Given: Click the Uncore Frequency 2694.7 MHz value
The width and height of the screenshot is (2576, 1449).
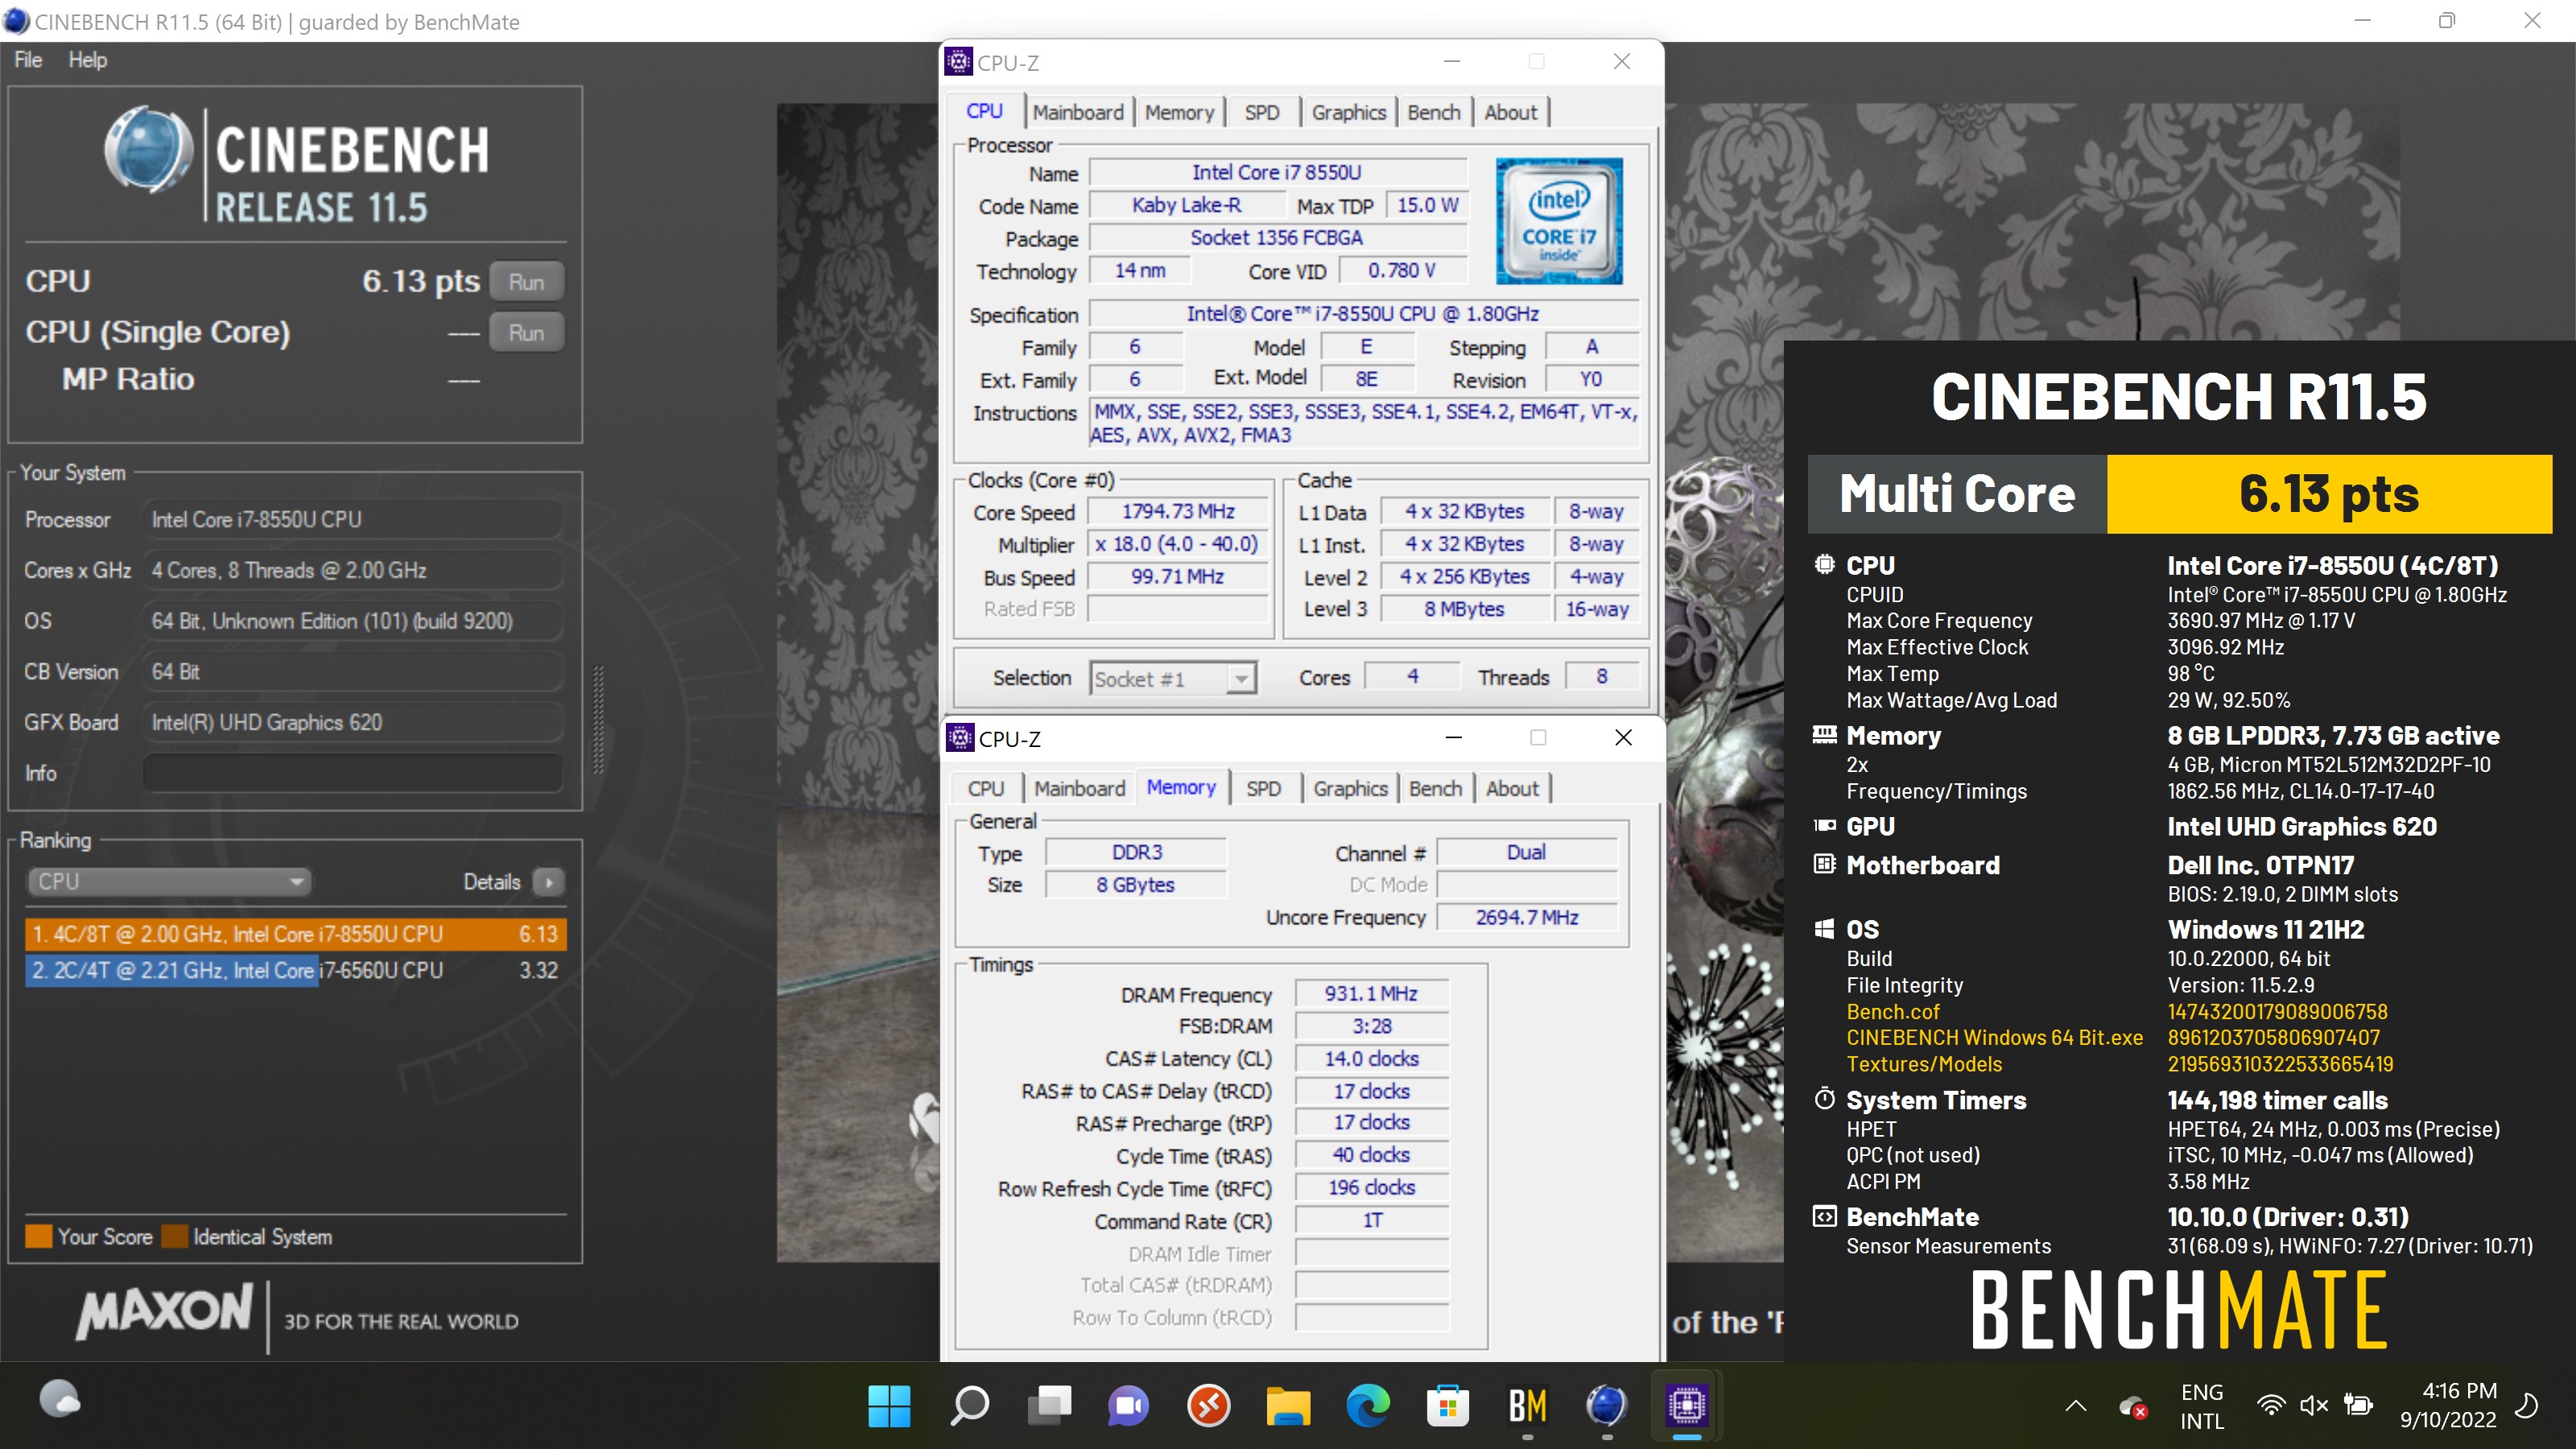Looking at the screenshot, I should tap(1526, 917).
